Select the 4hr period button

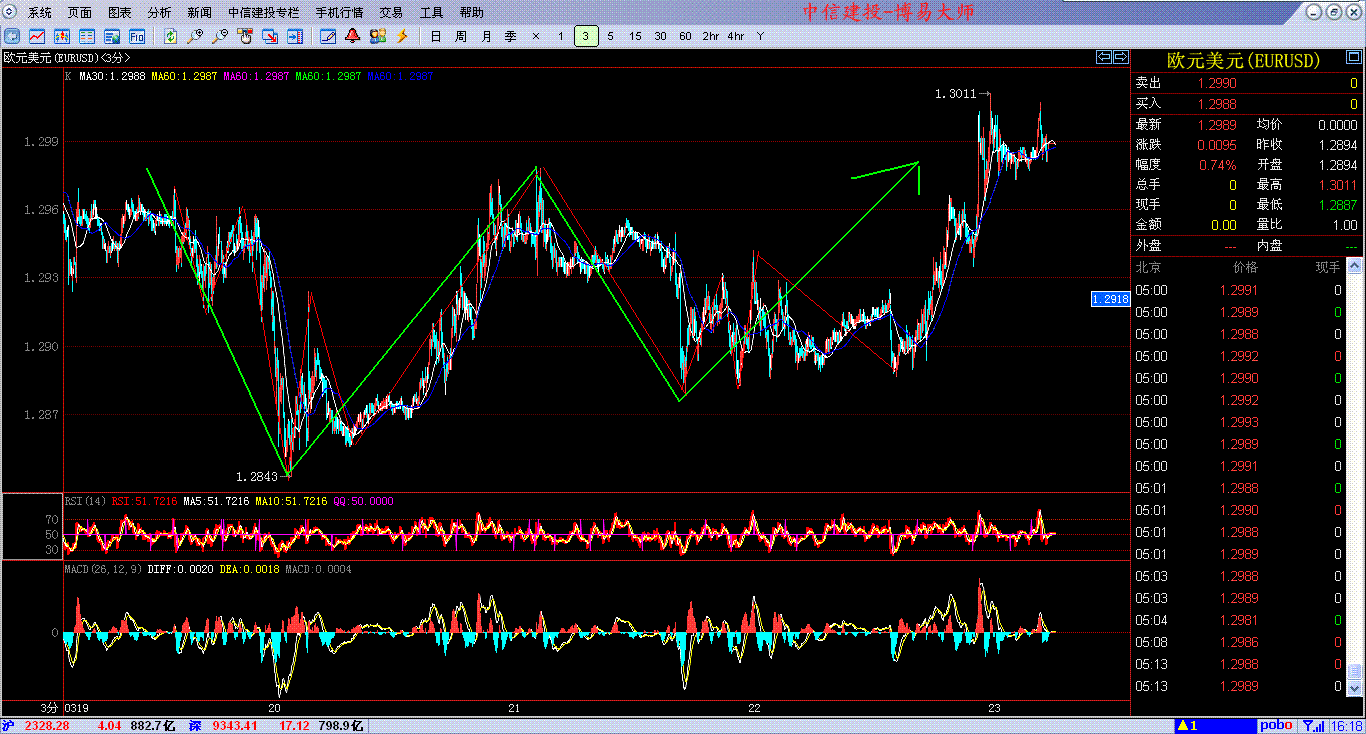tap(735, 36)
